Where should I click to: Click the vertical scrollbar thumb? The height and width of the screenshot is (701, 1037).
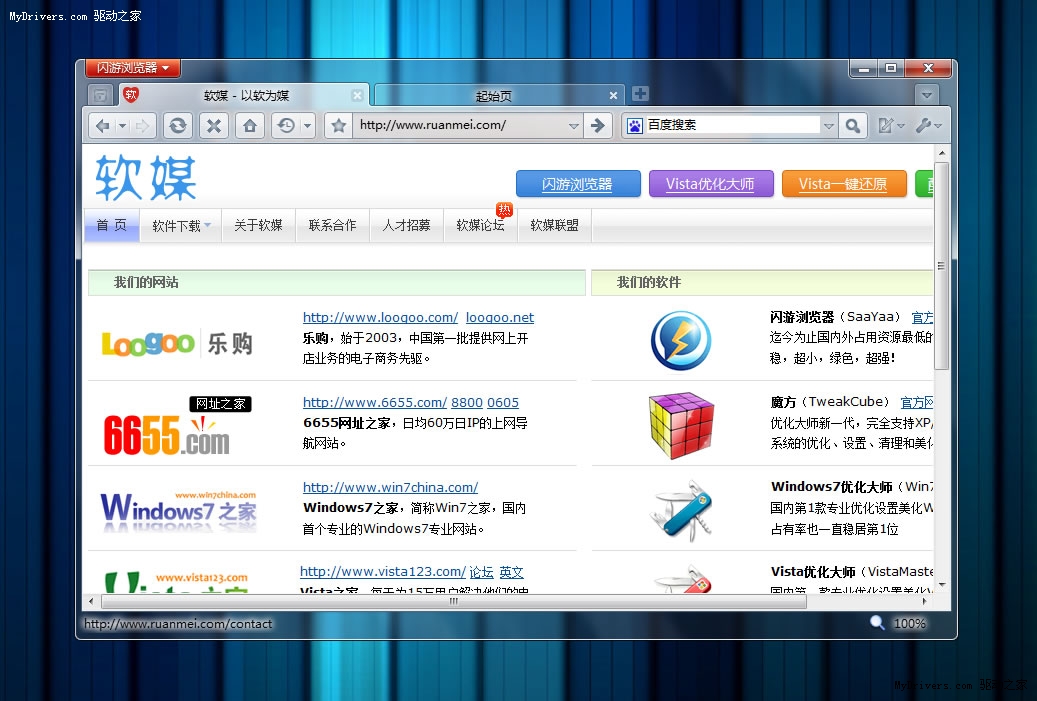click(x=942, y=266)
